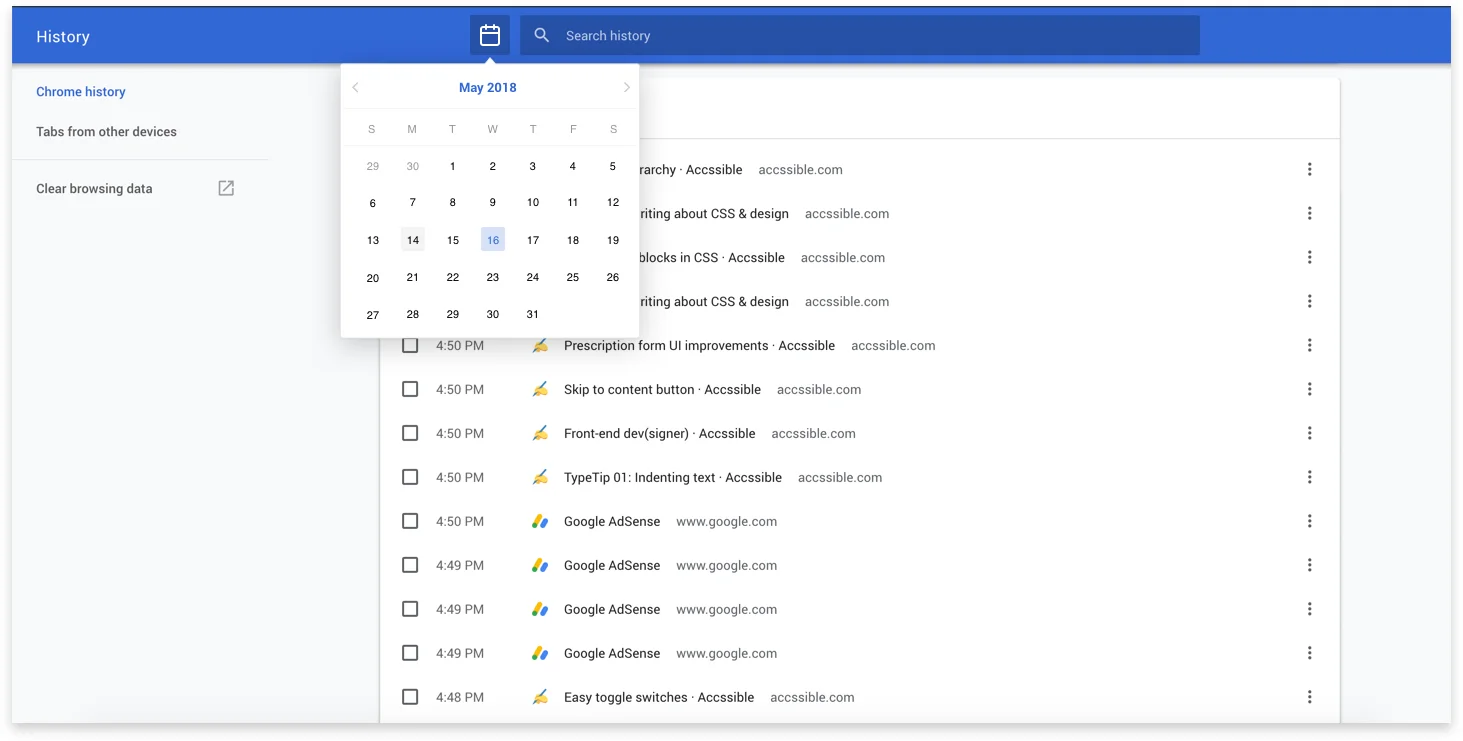Click the calendar icon in the blue header
Image resolution: width=1463 pixels, height=741 pixels.
click(x=489, y=34)
